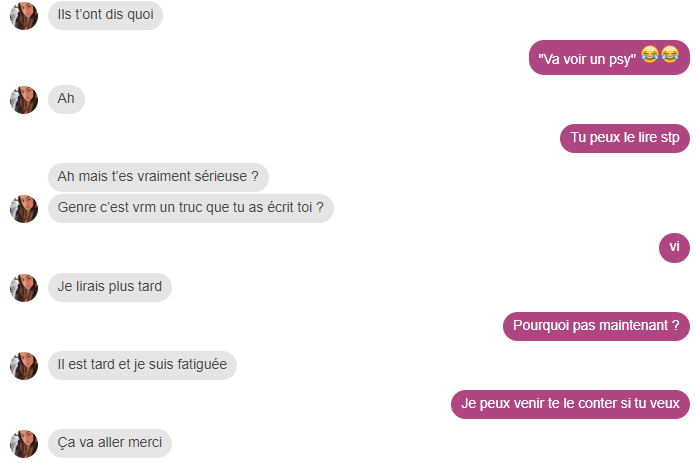Screen dimensions: 696x463
Task: Click the avatar beside "Il est tard et je suis fatiguée"
Action: 24,366
